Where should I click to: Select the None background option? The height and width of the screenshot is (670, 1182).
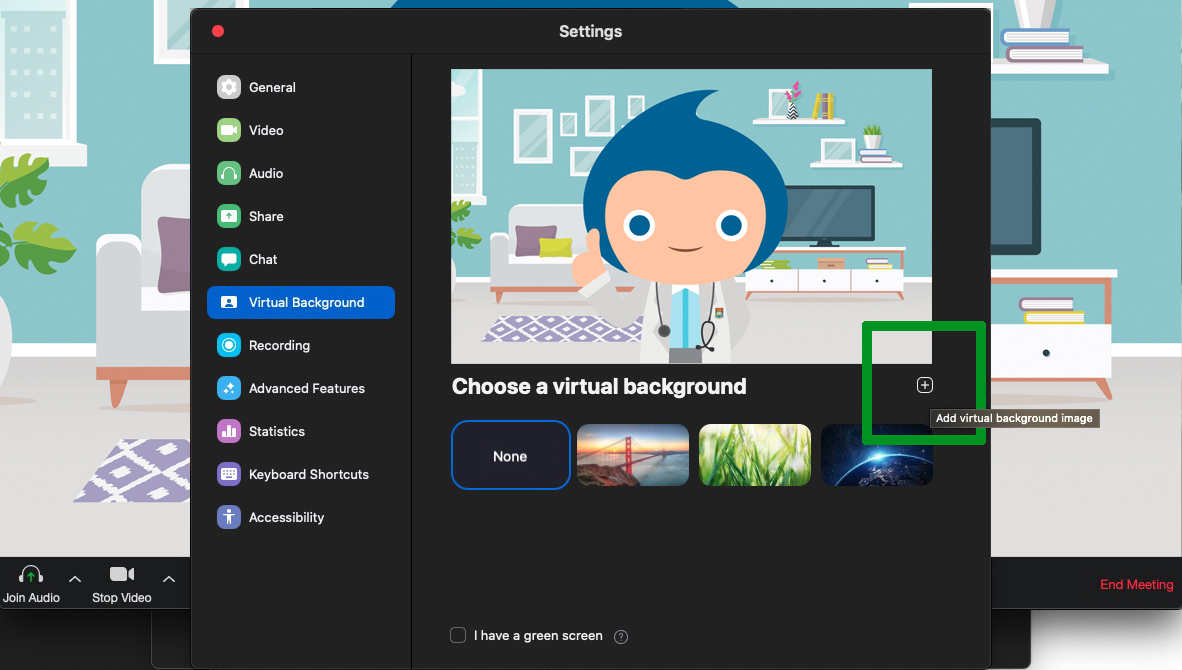[x=510, y=455]
